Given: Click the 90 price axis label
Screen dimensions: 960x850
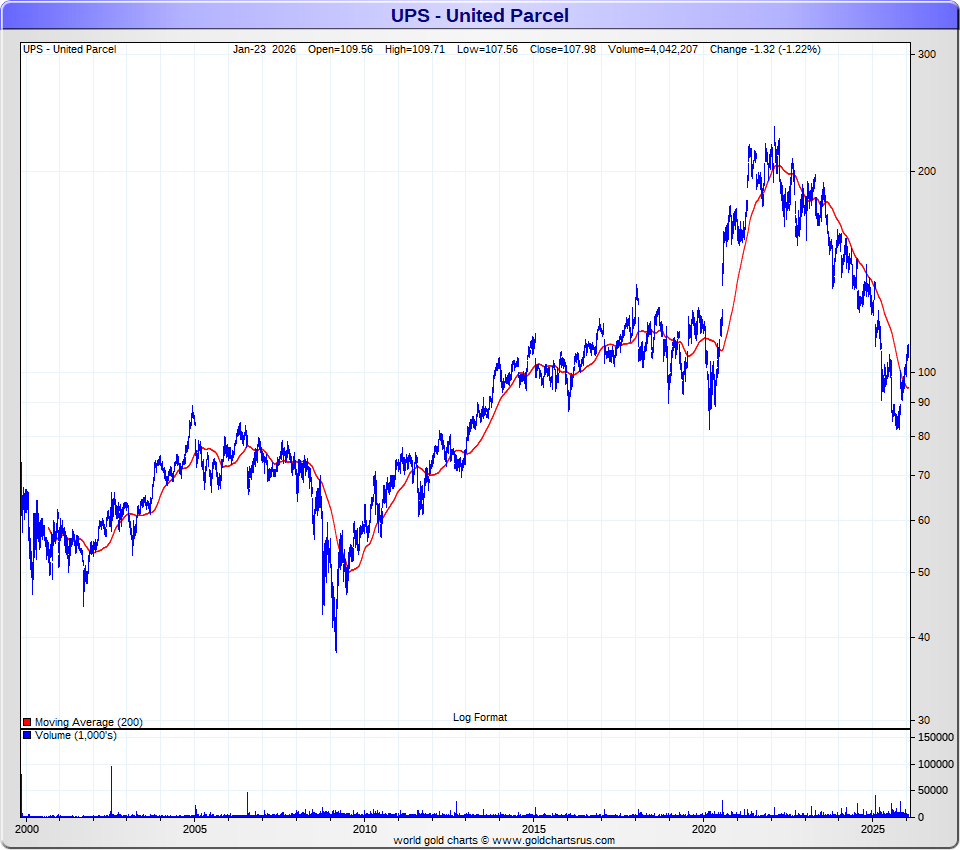Looking at the screenshot, I should (924, 402).
